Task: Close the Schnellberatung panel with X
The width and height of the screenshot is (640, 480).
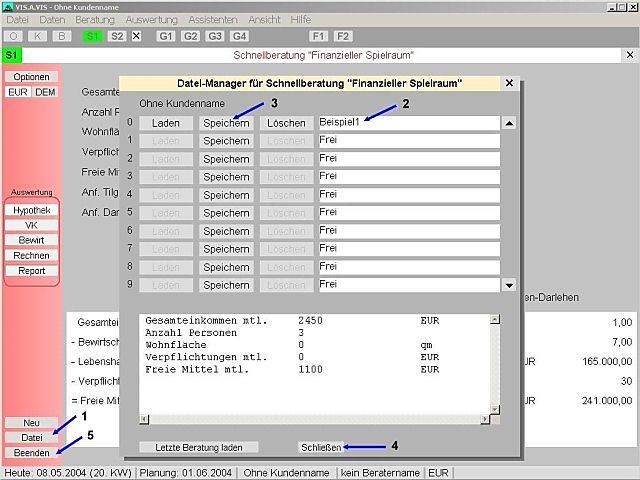Action: click(x=630, y=55)
